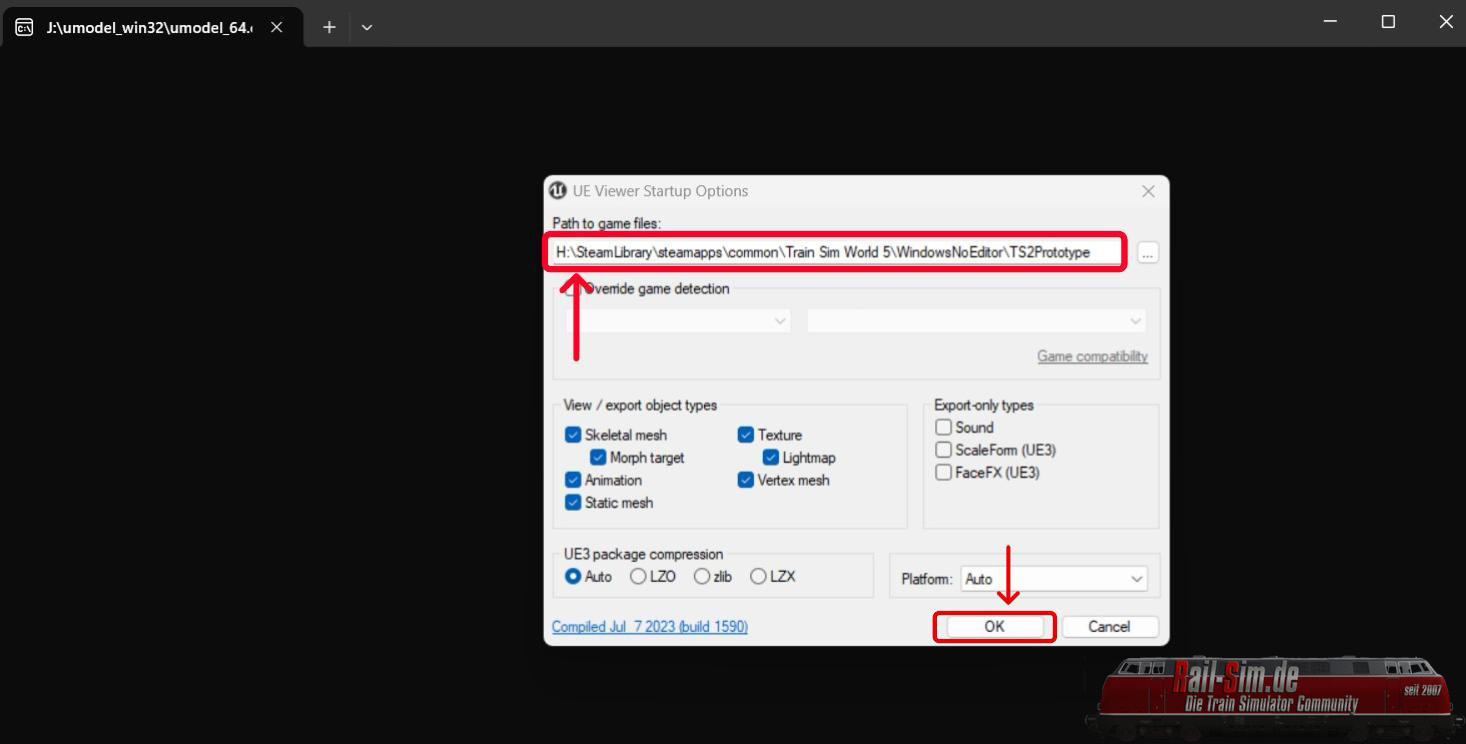This screenshot has width=1466, height=744.
Task: Click the Unreal Engine logo icon in dialog title
Action: click(x=558, y=191)
